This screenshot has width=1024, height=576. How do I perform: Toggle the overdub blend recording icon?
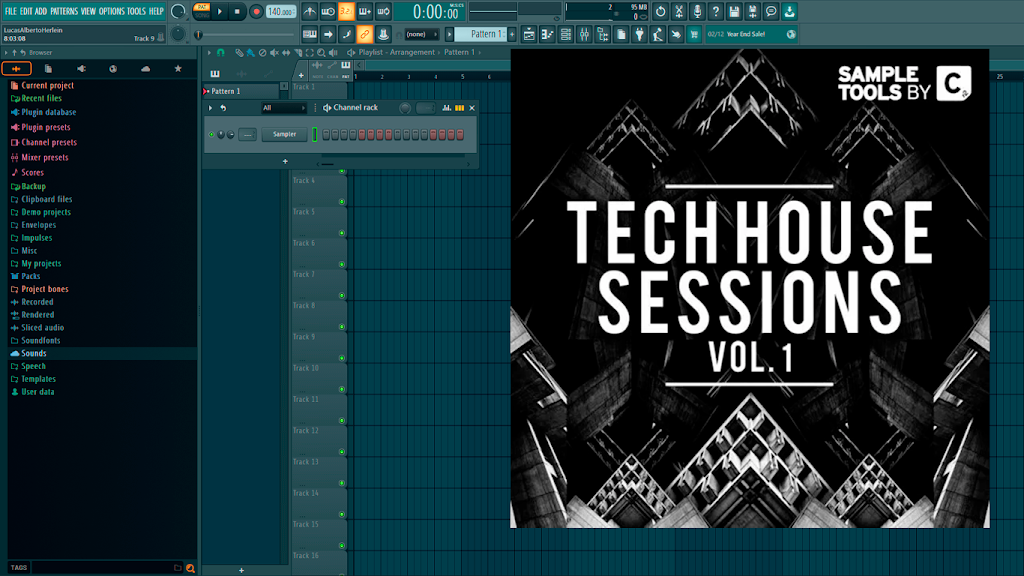click(364, 11)
